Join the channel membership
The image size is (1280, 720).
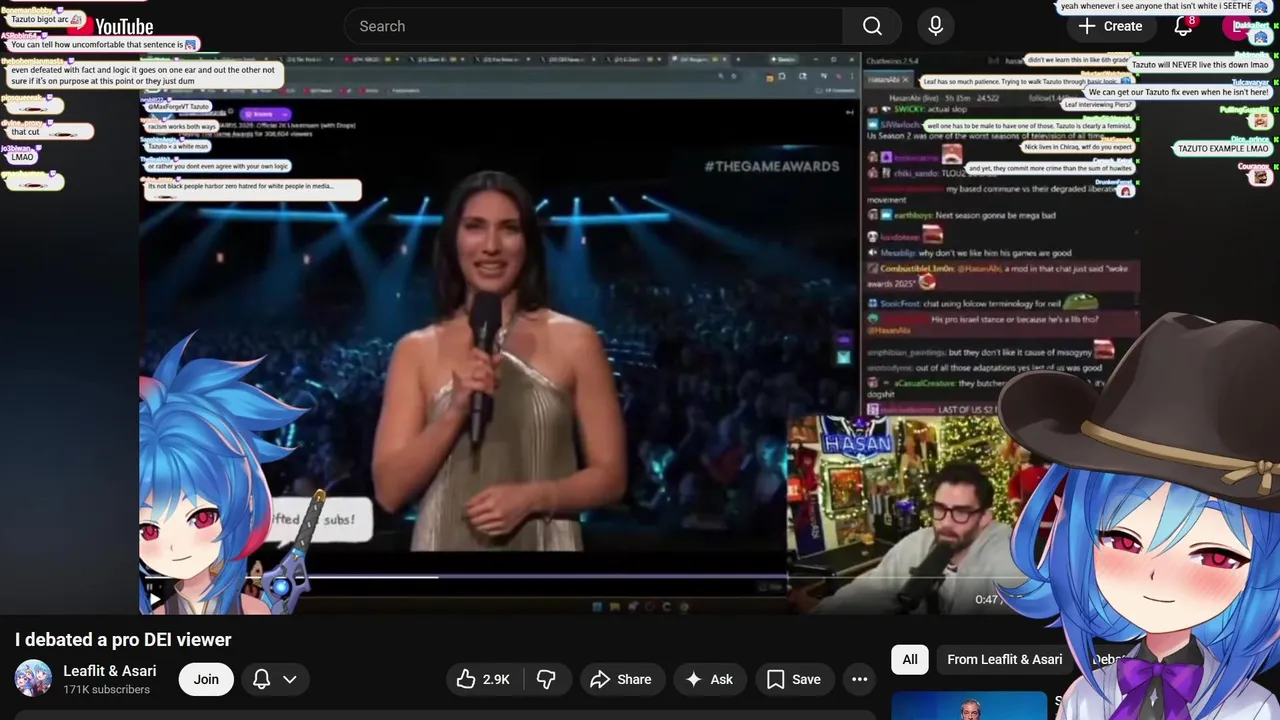point(206,679)
